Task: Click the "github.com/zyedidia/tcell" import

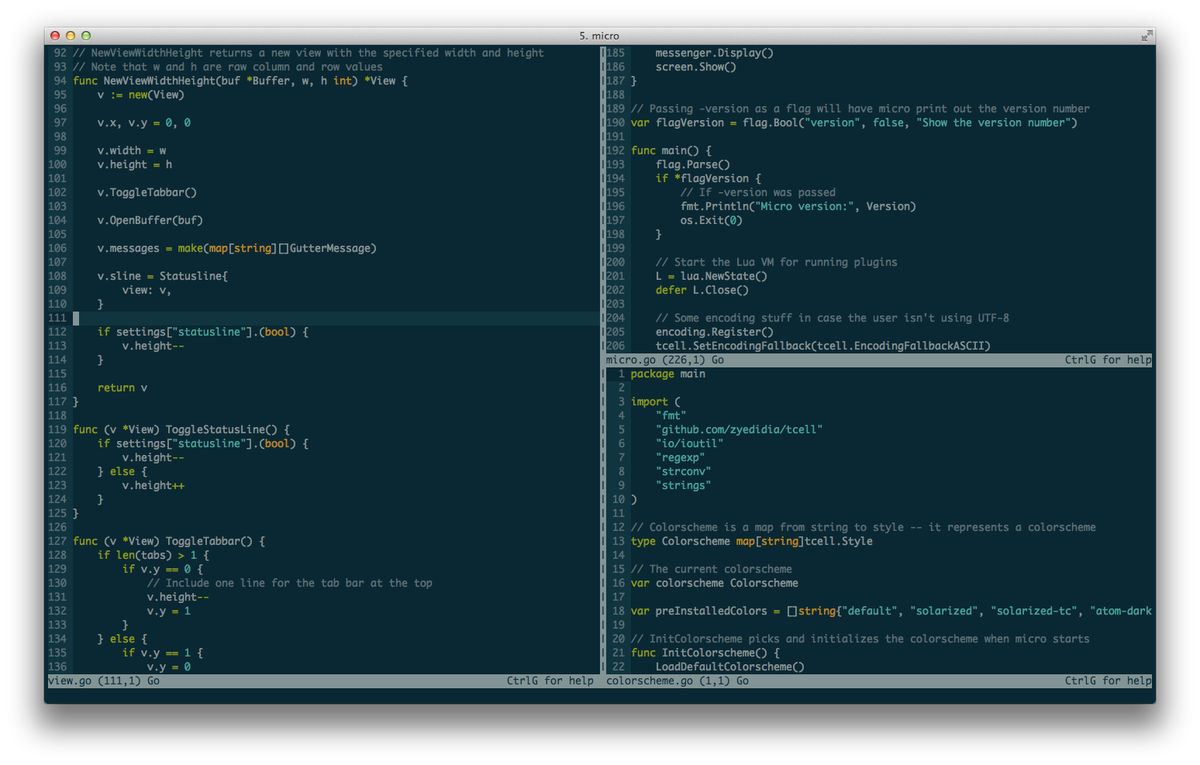Action: pyautogui.click(x=739, y=430)
